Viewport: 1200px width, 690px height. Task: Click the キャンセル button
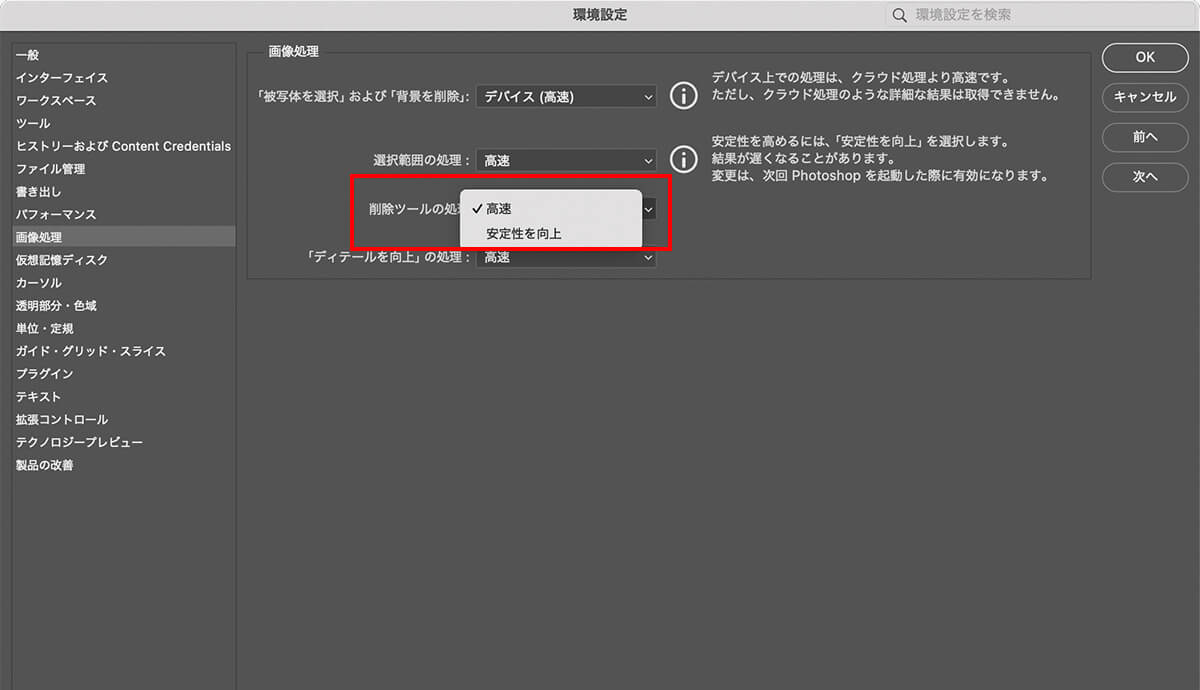pyautogui.click(x=1145, y=97)
